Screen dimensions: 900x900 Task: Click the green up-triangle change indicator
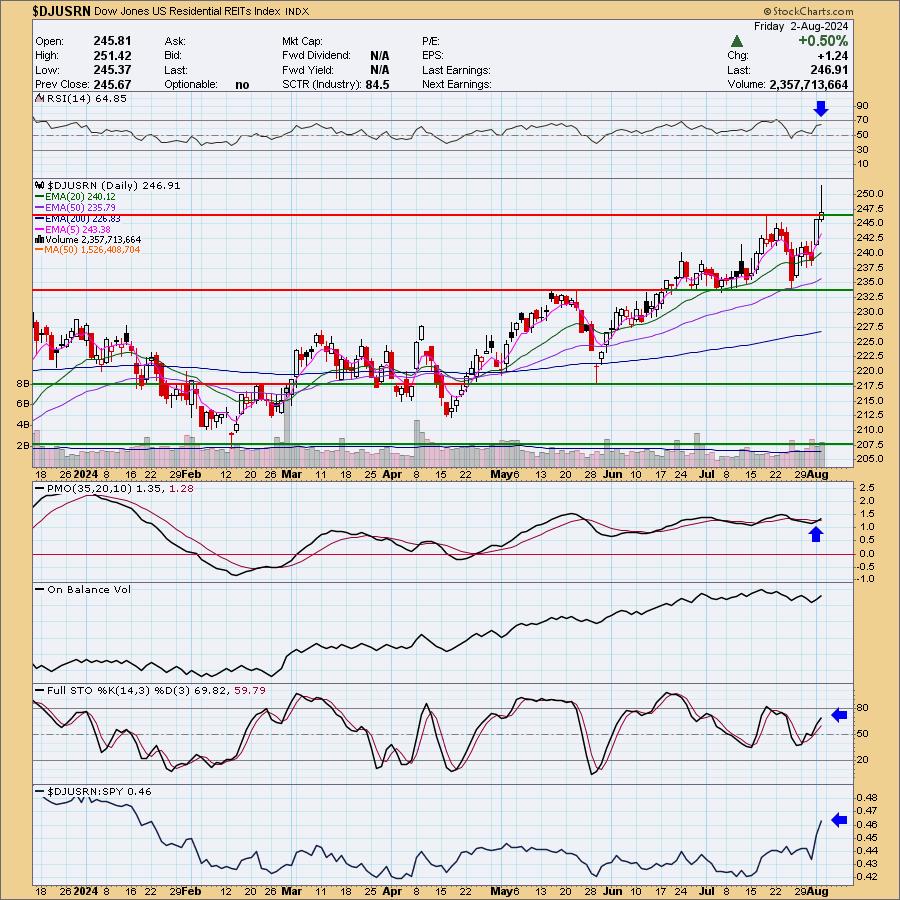tap(737, 41)
